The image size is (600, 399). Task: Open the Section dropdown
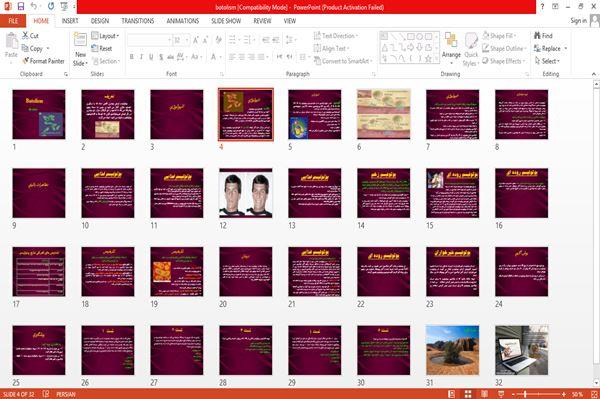click(x=106, y=61)
